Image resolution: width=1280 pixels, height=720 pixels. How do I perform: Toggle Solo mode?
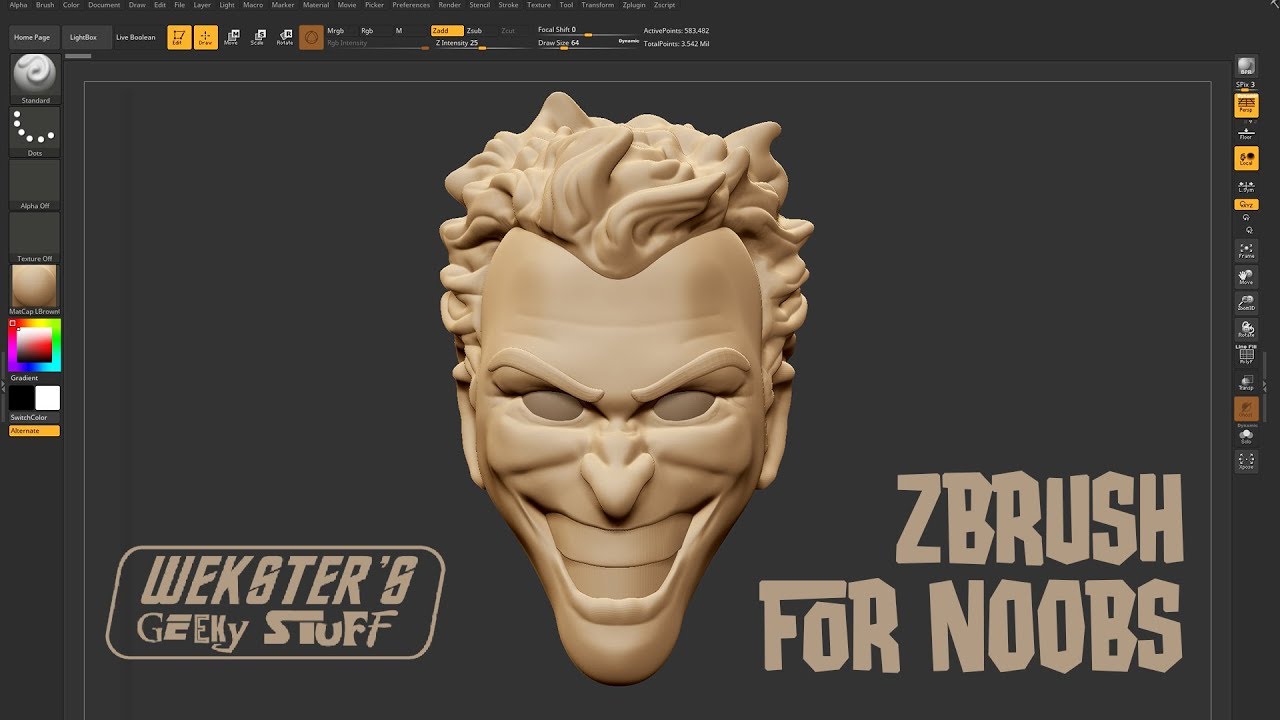[x=1246, y=436]
